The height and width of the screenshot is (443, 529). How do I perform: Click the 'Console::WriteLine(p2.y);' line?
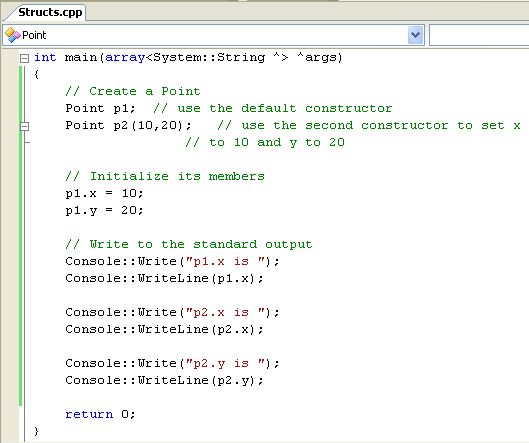(164, 381)
